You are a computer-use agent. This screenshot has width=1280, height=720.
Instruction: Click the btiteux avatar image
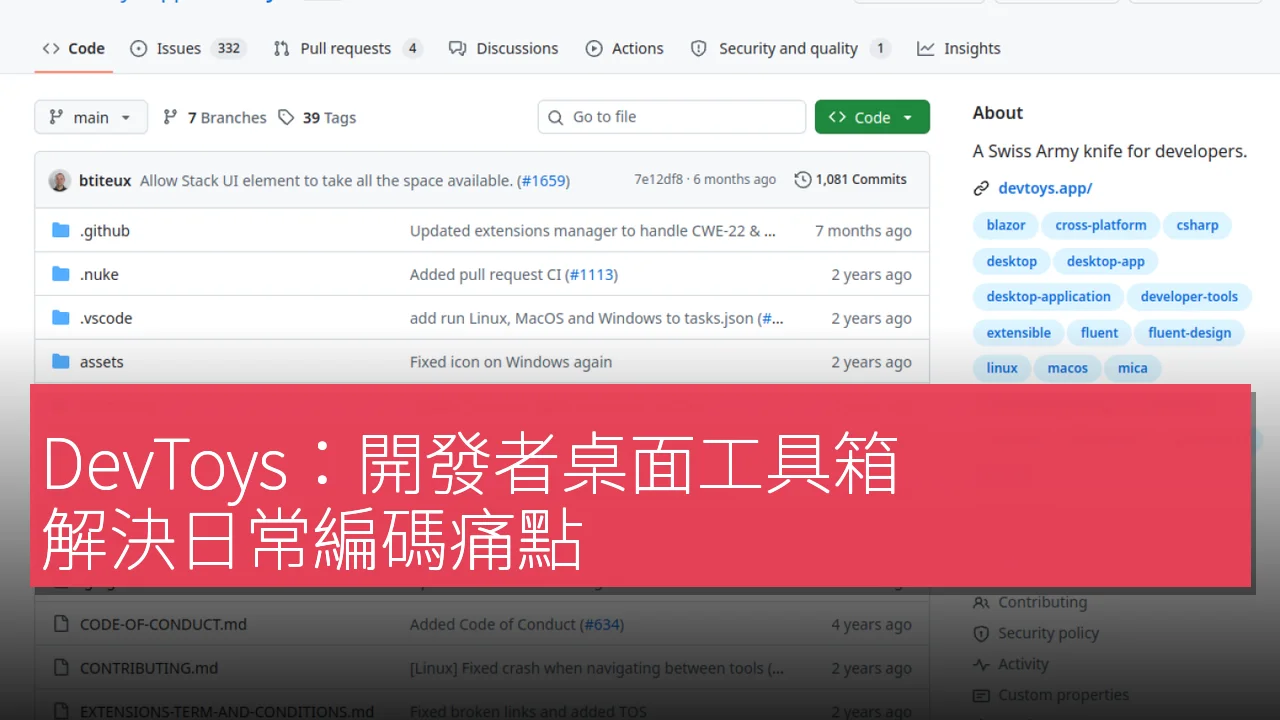point(60,180)
